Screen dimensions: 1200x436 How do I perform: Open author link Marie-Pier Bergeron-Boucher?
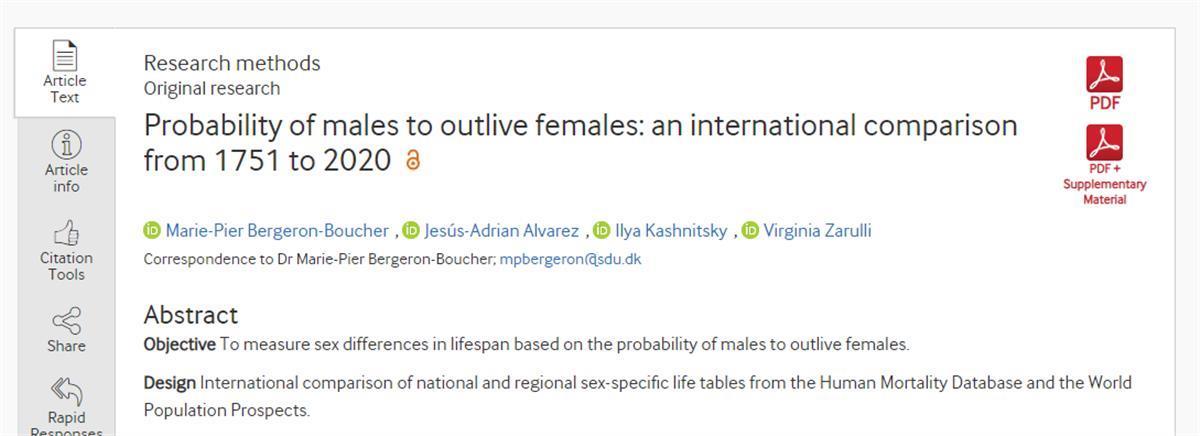pyautogui.click(x=277, y=231)
